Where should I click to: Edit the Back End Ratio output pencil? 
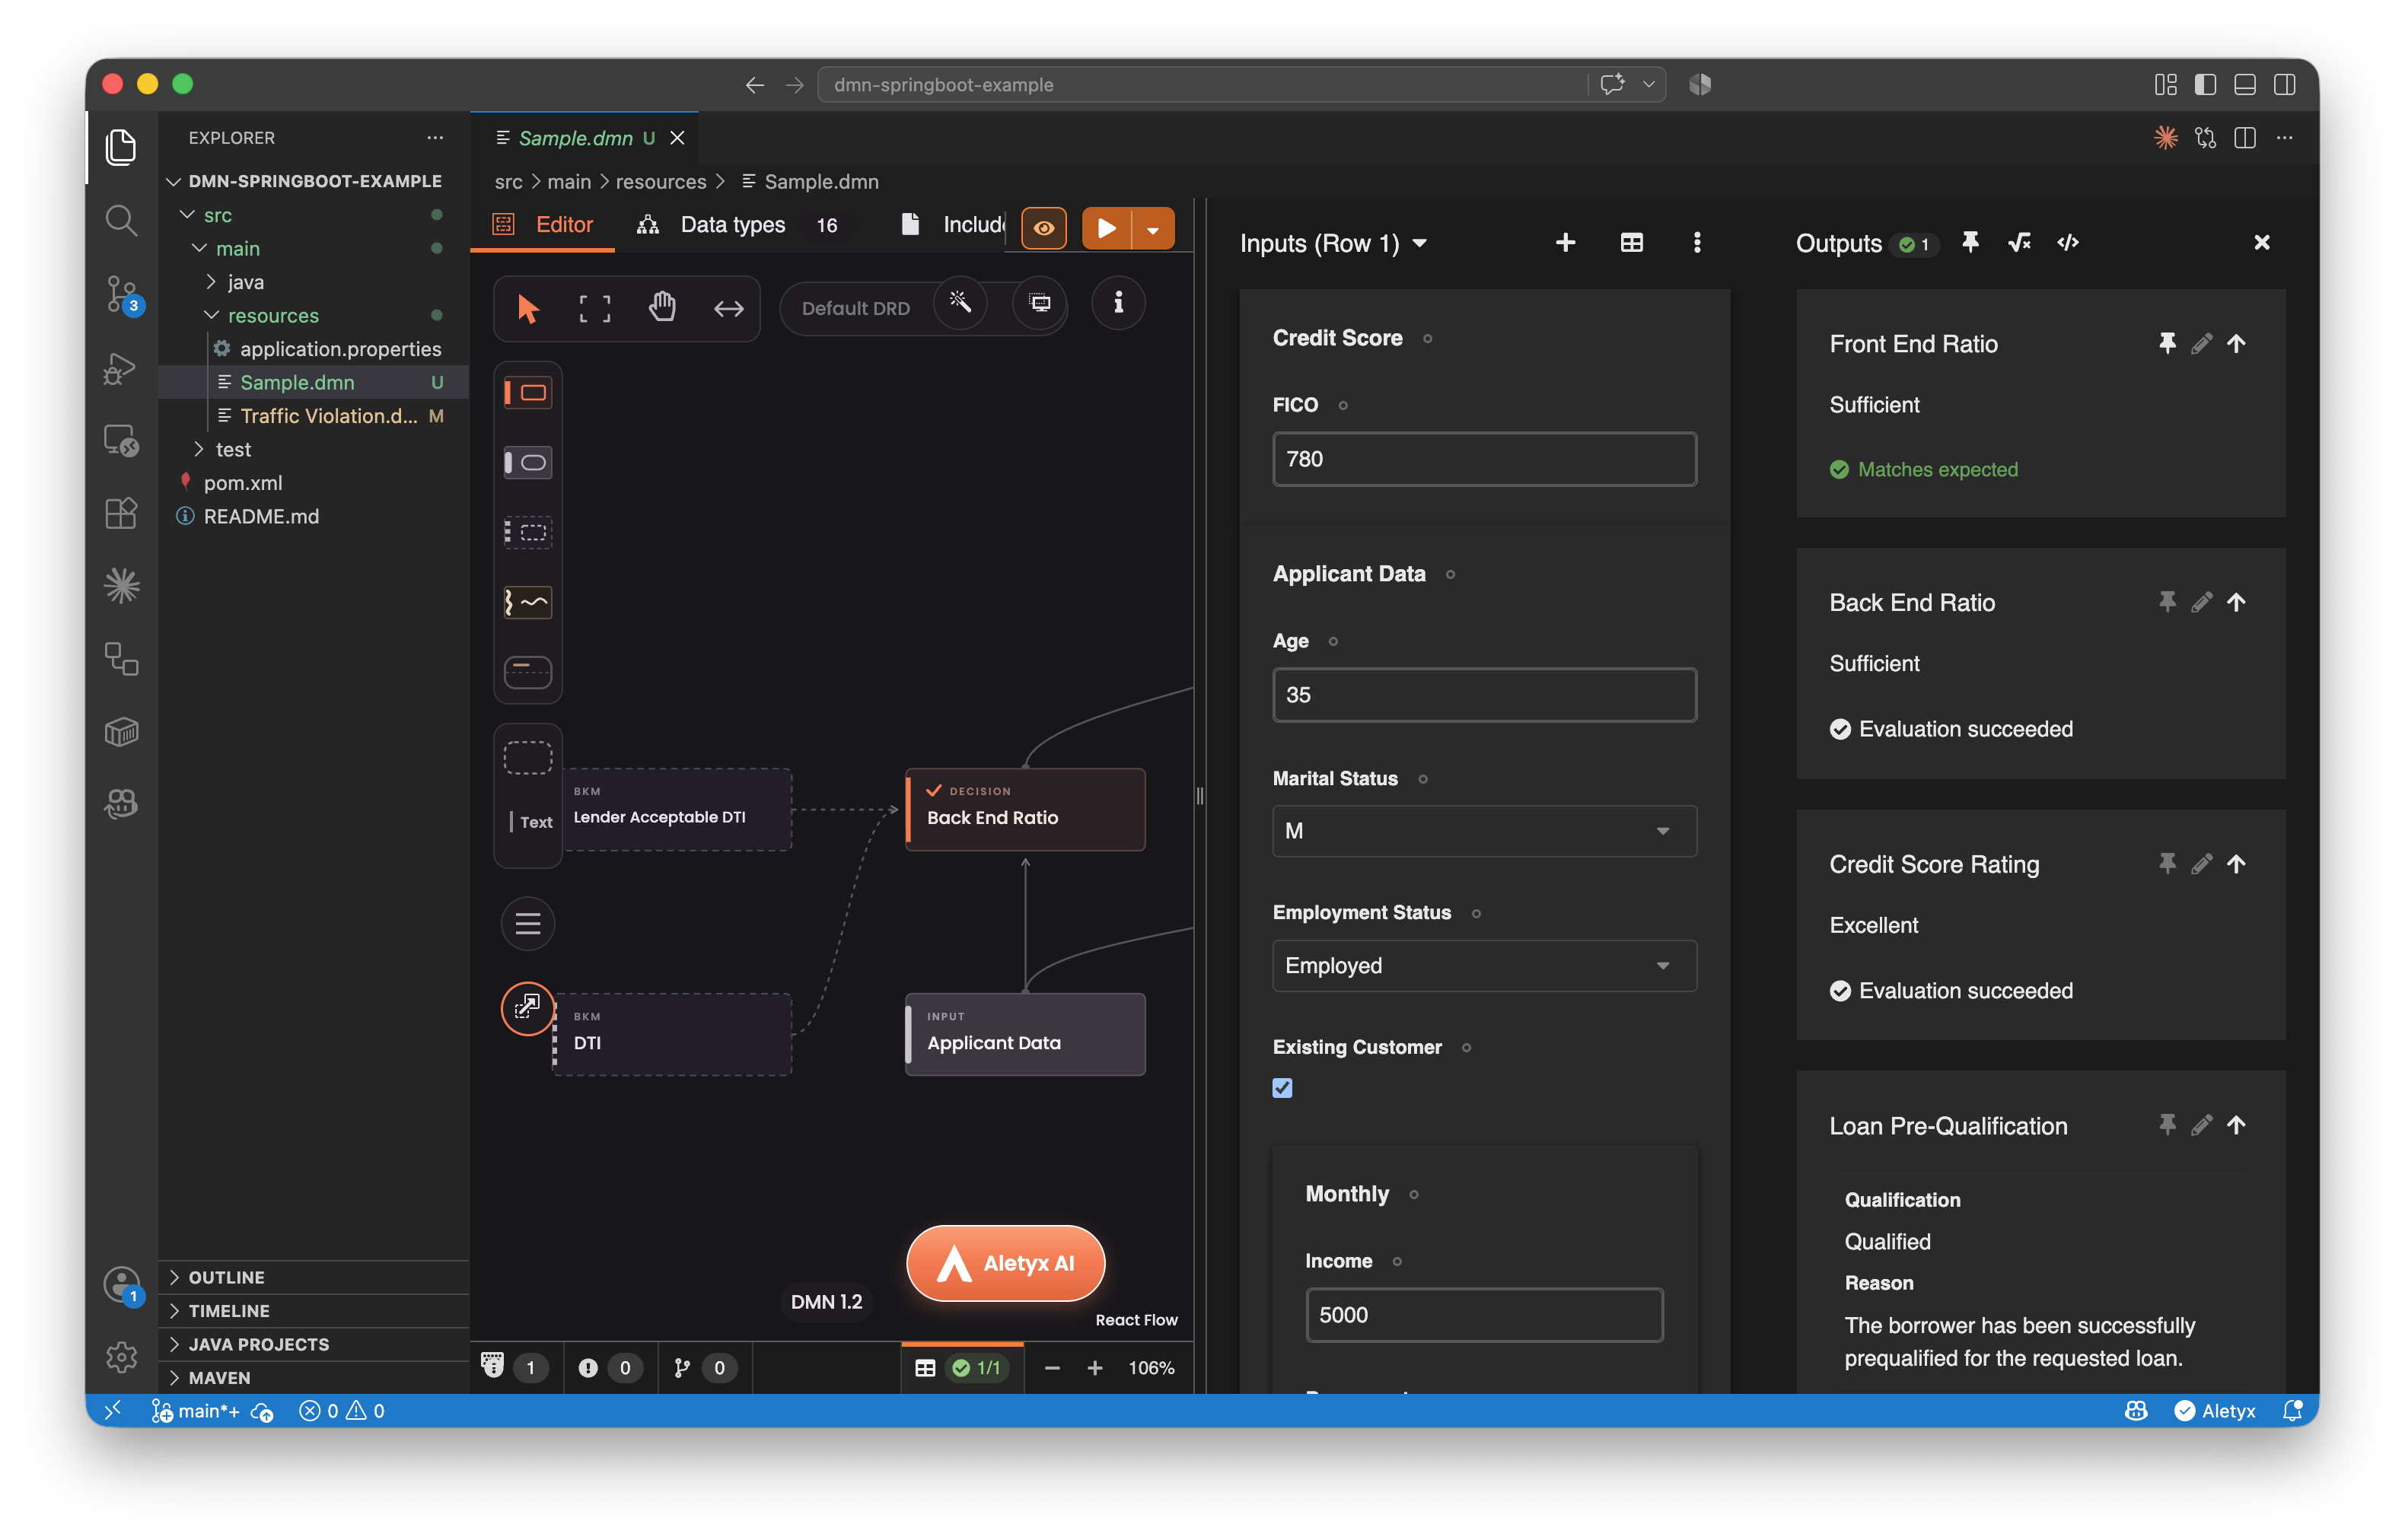point(2201,602)
